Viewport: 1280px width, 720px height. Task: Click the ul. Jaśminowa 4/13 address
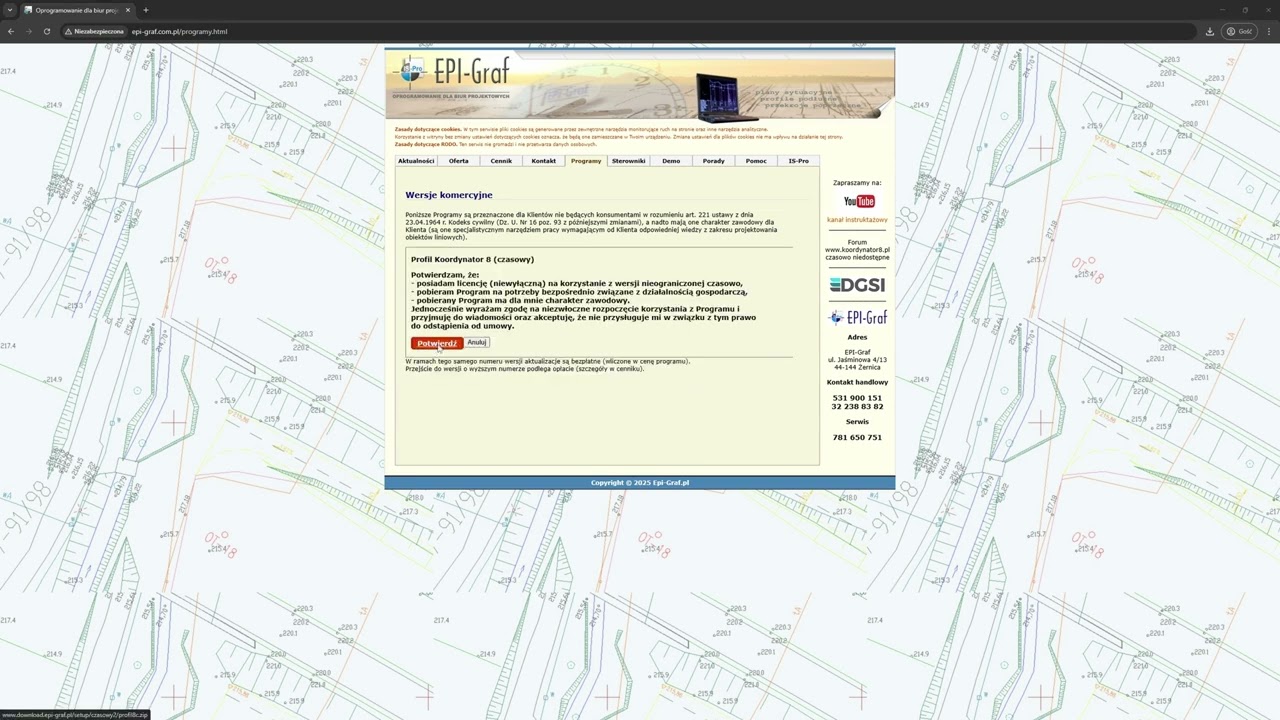(x=857, y=360)
